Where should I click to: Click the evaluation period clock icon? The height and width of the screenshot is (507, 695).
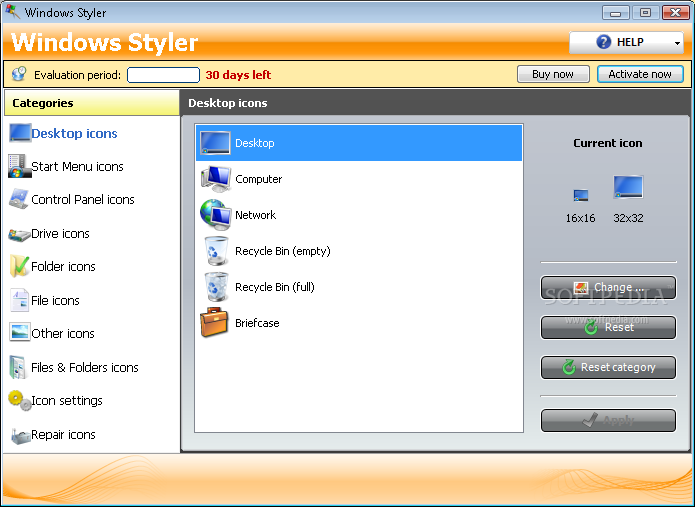click(x=19, y=74)
